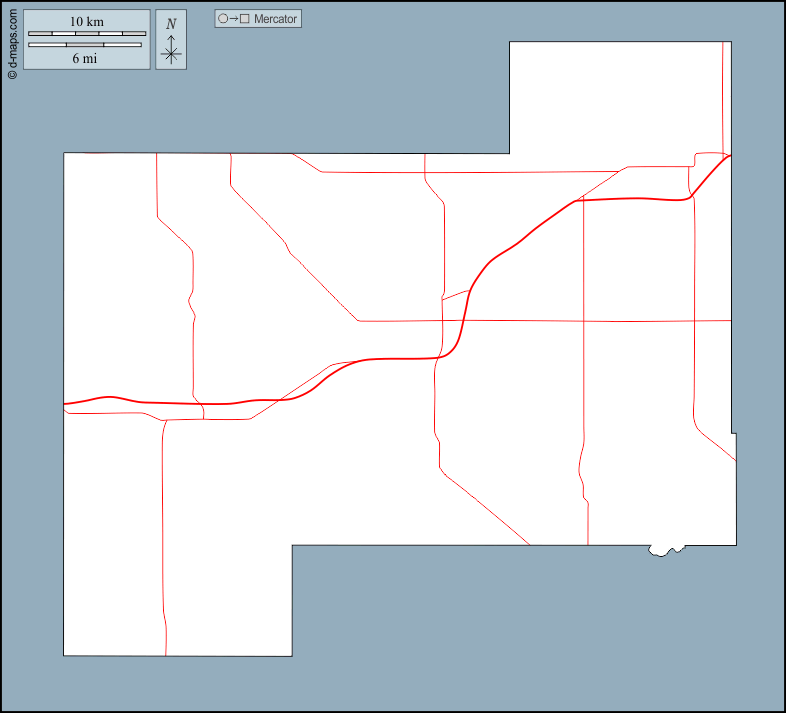Image resolution: width=786 pixels, height=713 pixels.
Task: Open the d-maps.com copyright link
Action: click(12, 40)
